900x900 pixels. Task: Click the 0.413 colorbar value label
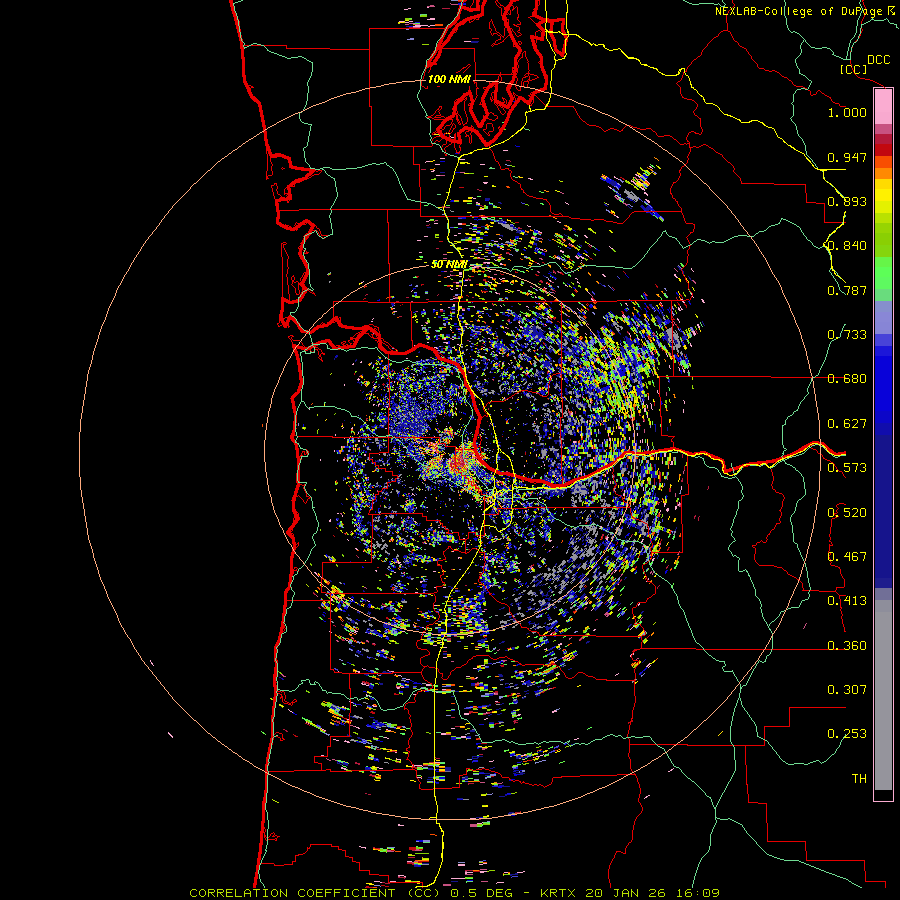point(847,601)
